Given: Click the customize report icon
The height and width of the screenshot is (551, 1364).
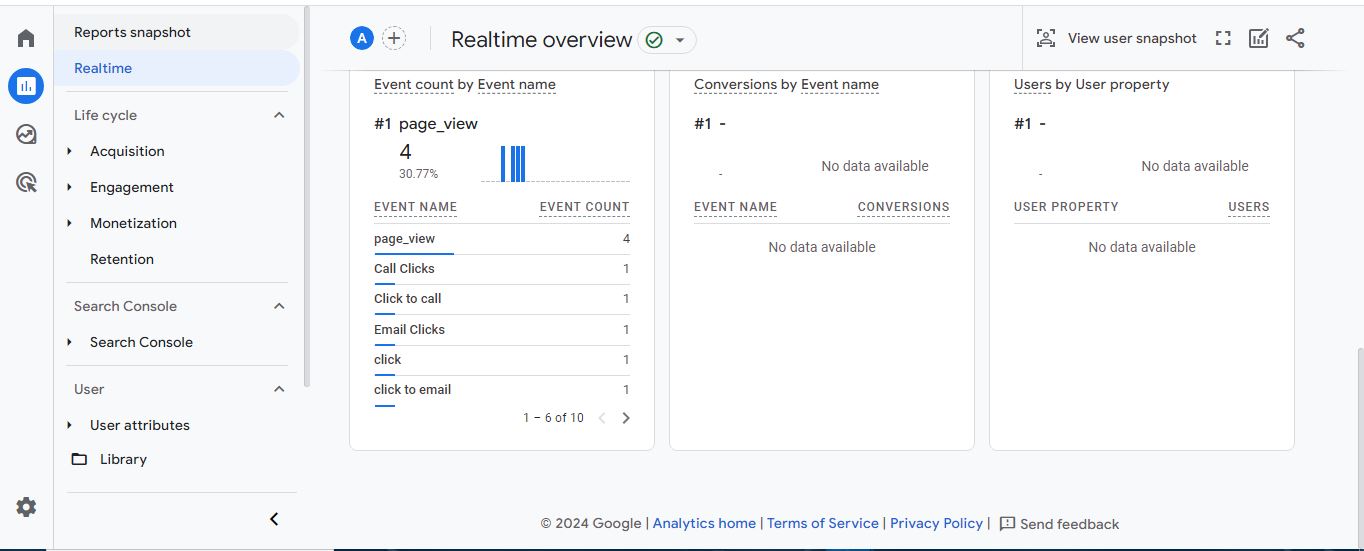Looking at the screenshot, I should [1259, 38].
